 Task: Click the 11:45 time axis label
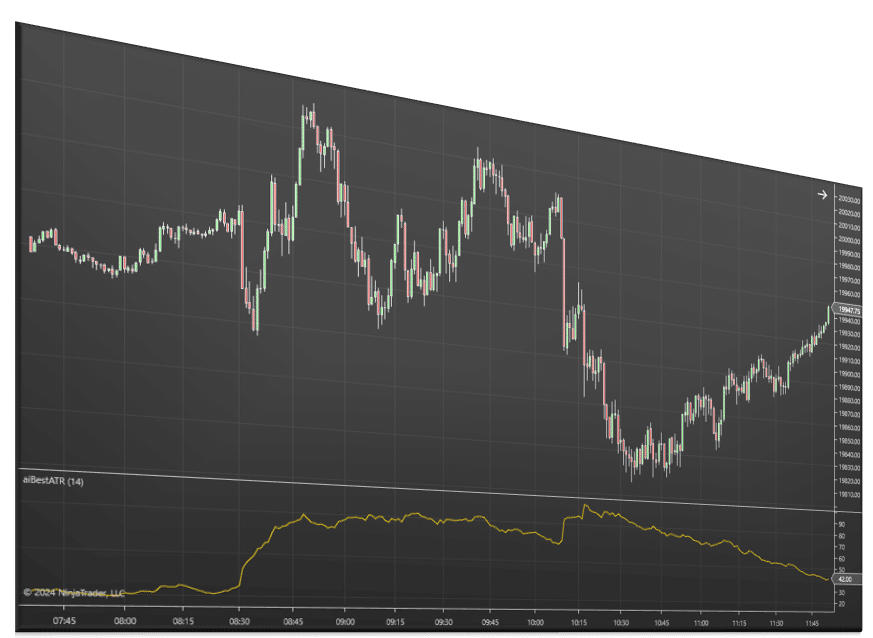pyautogui.click(x=812, y=624)
